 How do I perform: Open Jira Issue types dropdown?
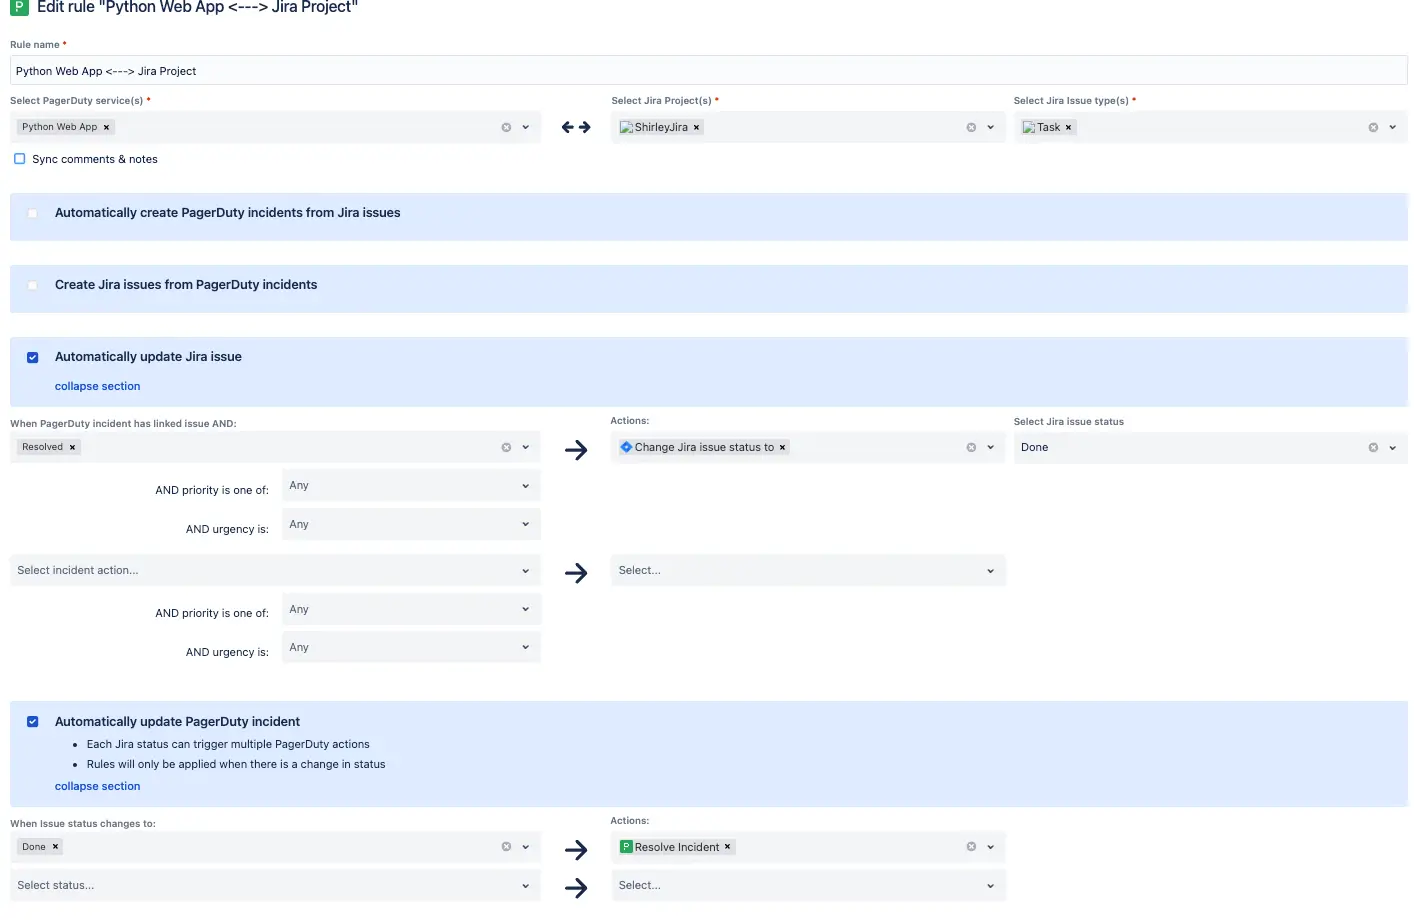tap(1393, 127)
